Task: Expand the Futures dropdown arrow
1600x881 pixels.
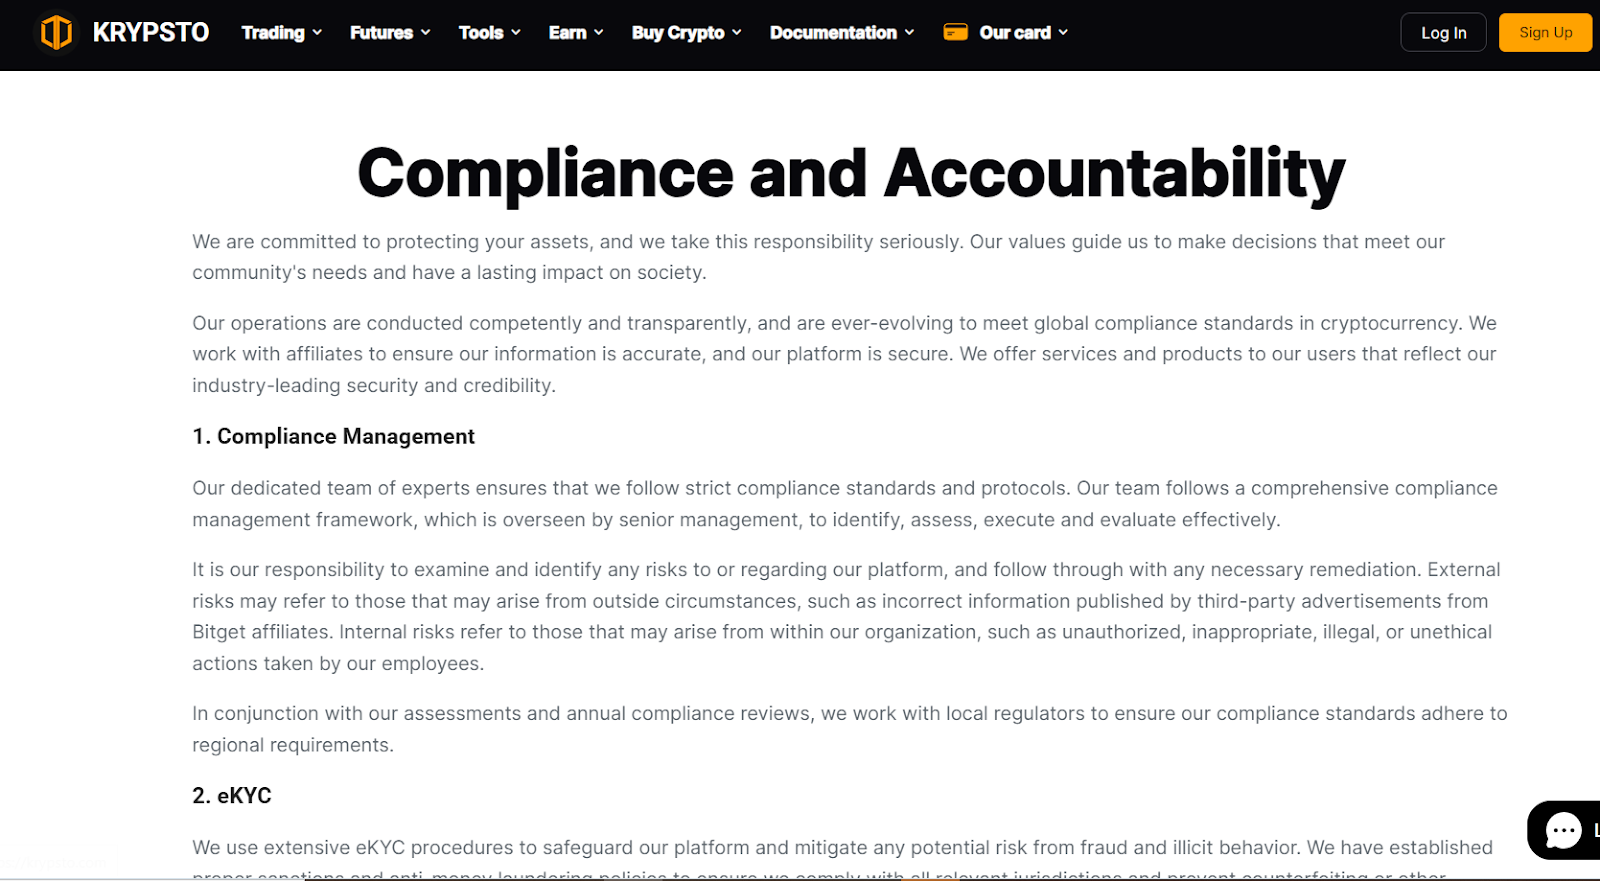Action: point(426,33)
